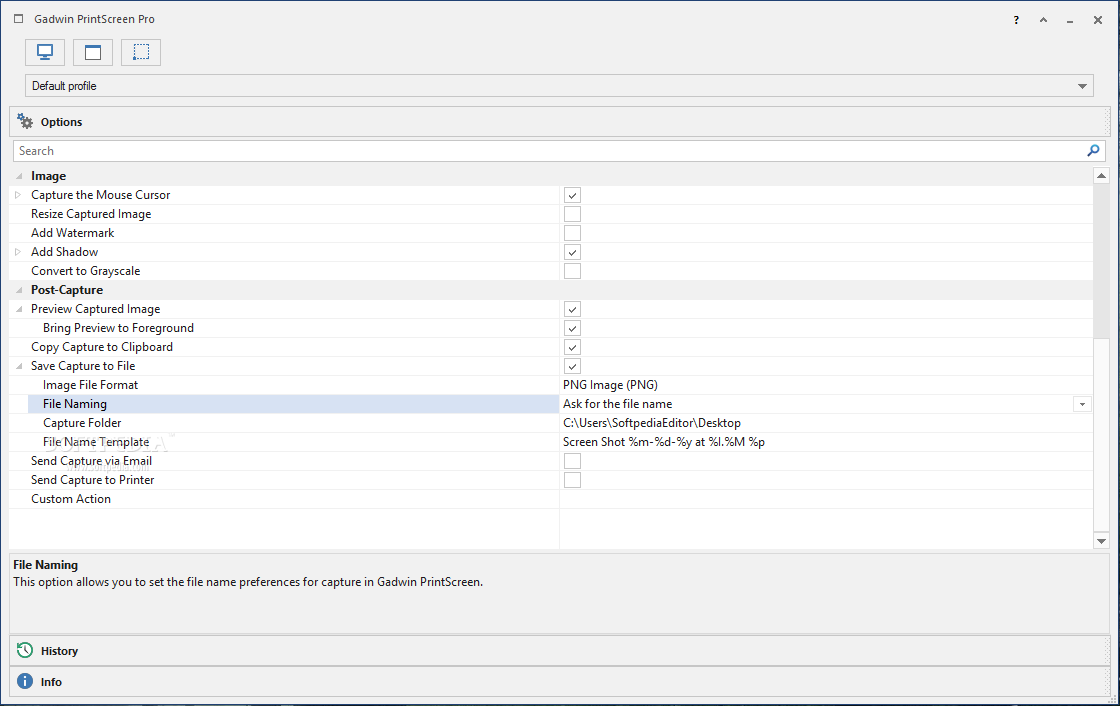The image size is (1120, 706).
Task: Enable Send Capture to Printer checkbox
Action: pos(572,480)
